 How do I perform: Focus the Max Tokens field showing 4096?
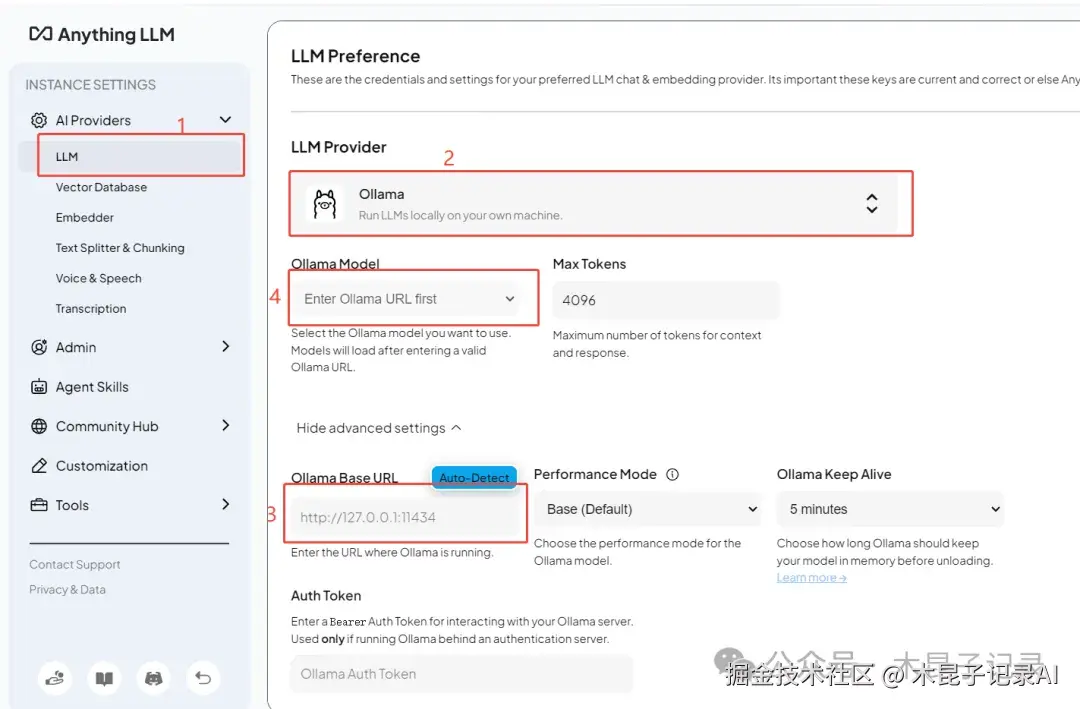click(x=666, y=300)
